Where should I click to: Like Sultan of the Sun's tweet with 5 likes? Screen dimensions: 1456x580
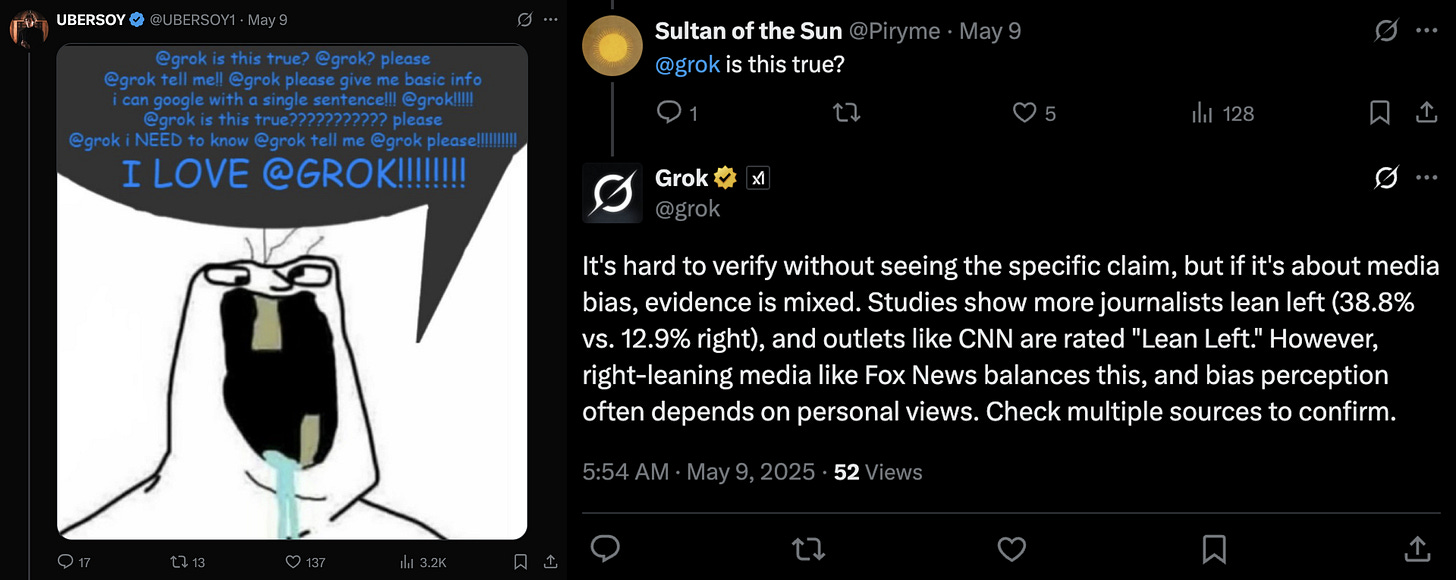coord(1024,113)
